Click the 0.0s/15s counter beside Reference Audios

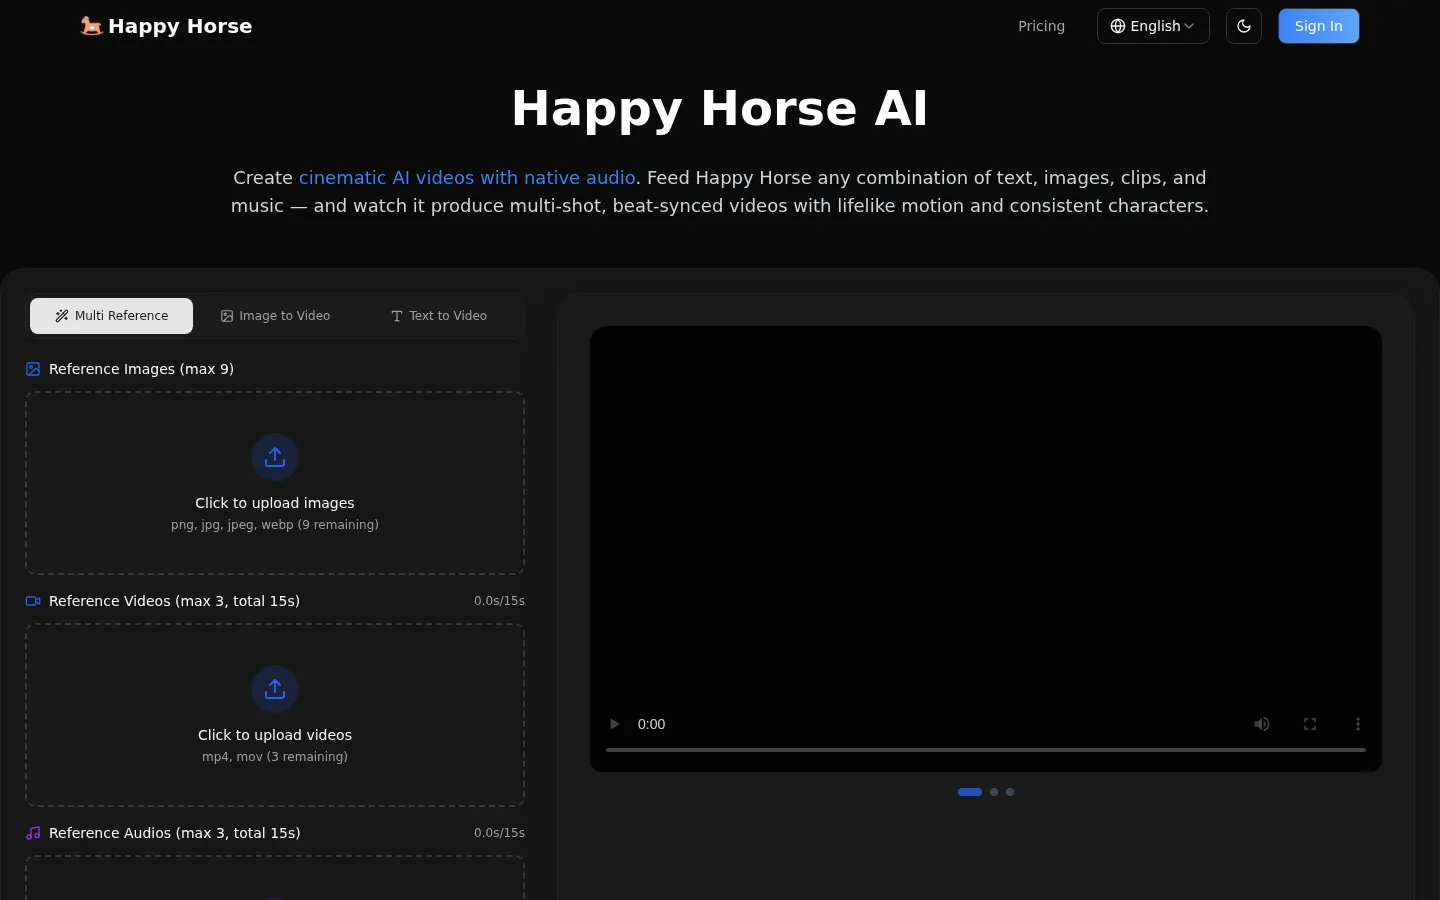499,833
